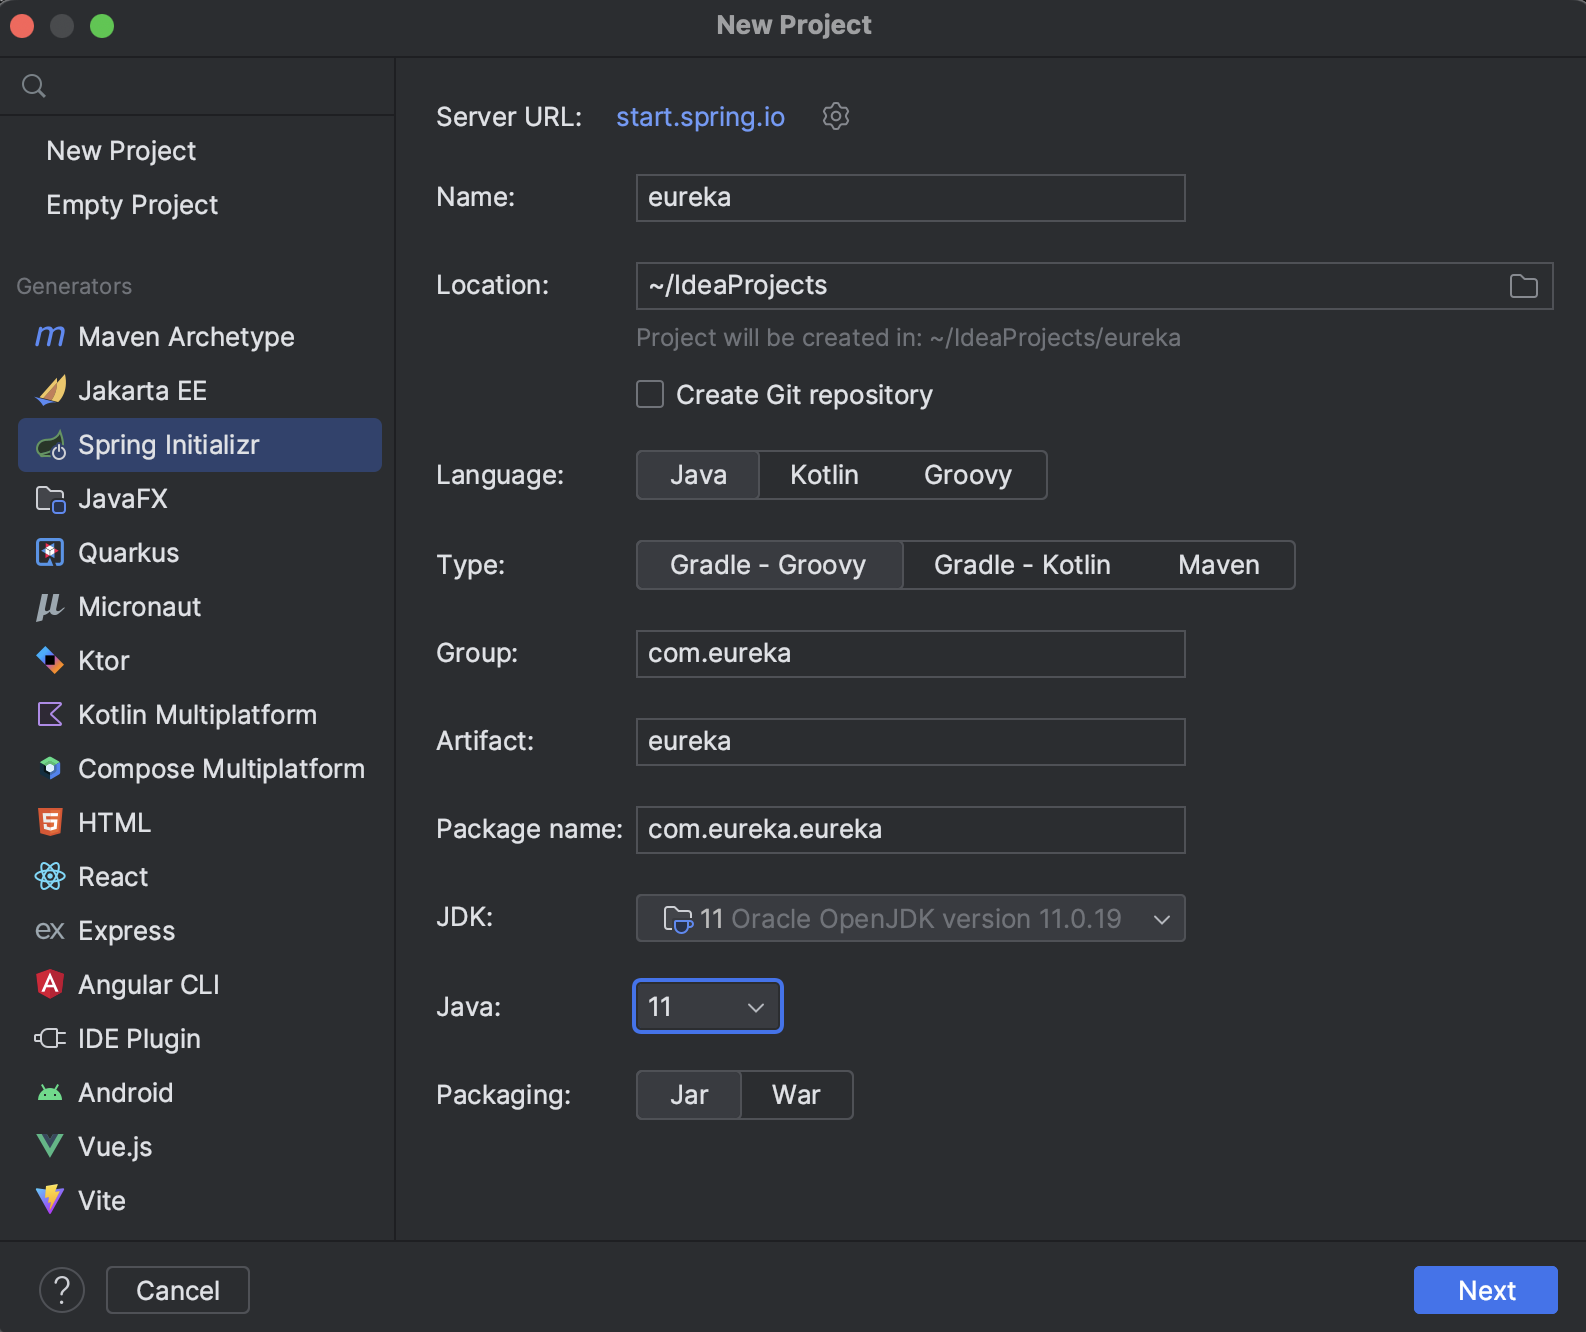Click the Kotlin Multiplatform K icon
The image size is (1586, 1332).
click(x=50, y=715)
